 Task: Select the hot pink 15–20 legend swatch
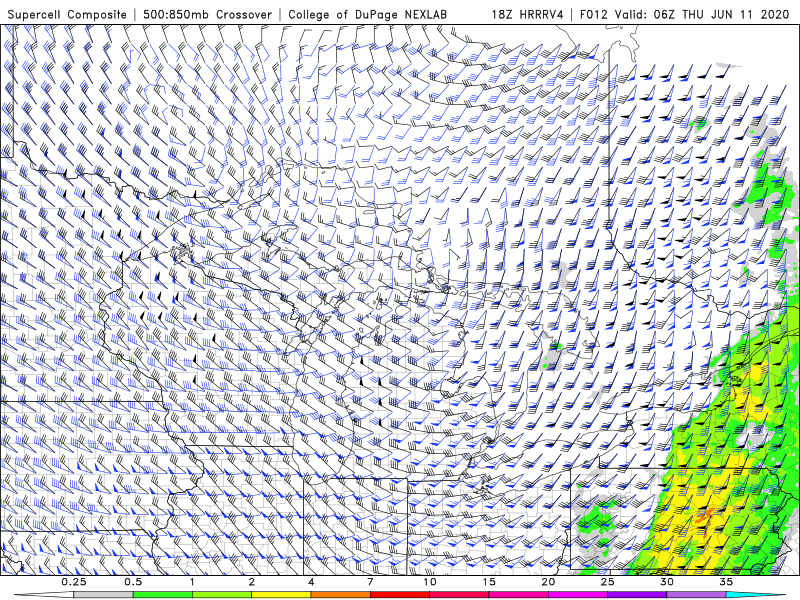(x=518, y=595)
